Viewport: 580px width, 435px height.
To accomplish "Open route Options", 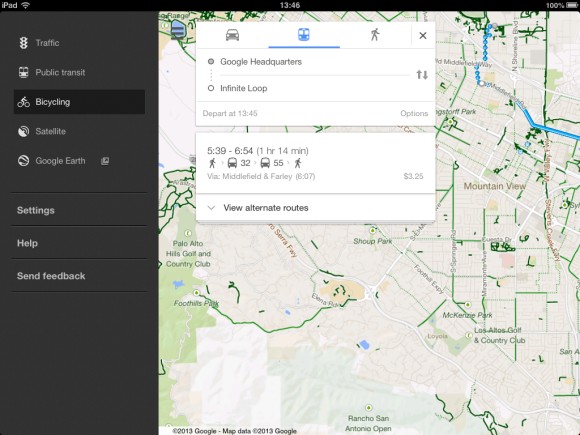I will coord(414,114).
